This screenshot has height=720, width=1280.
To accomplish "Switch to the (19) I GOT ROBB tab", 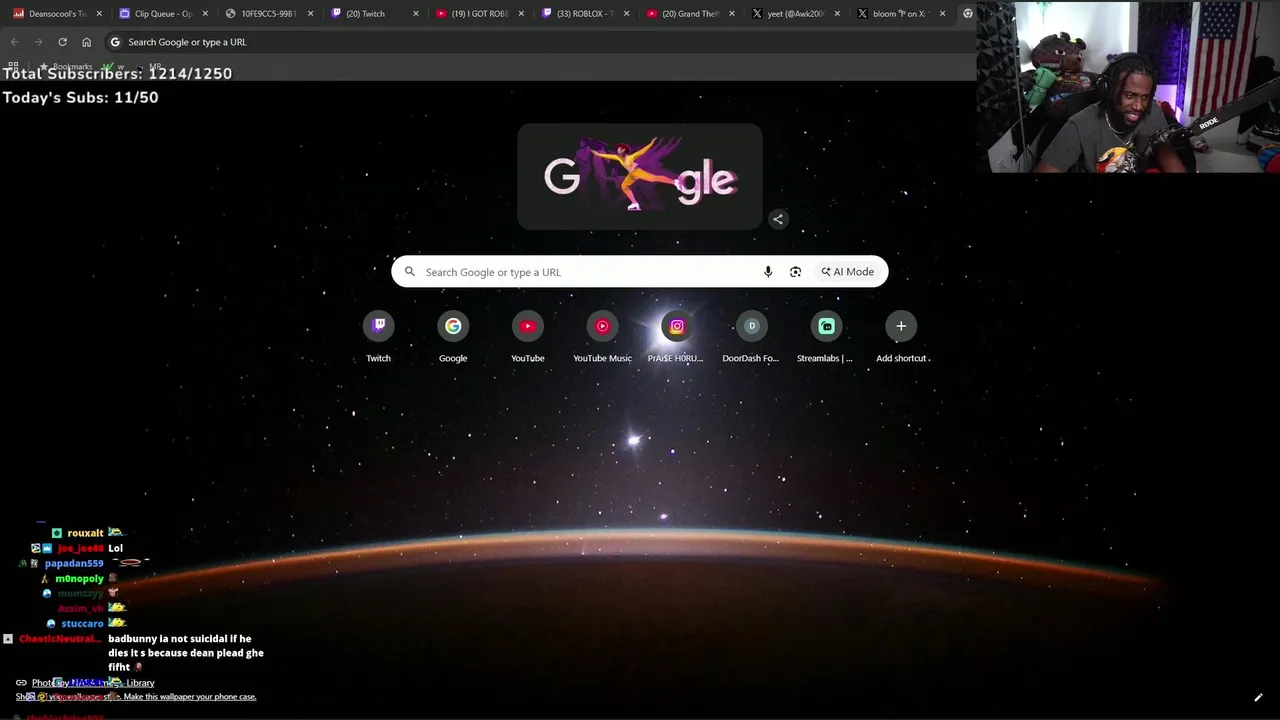I will [480, 14].
